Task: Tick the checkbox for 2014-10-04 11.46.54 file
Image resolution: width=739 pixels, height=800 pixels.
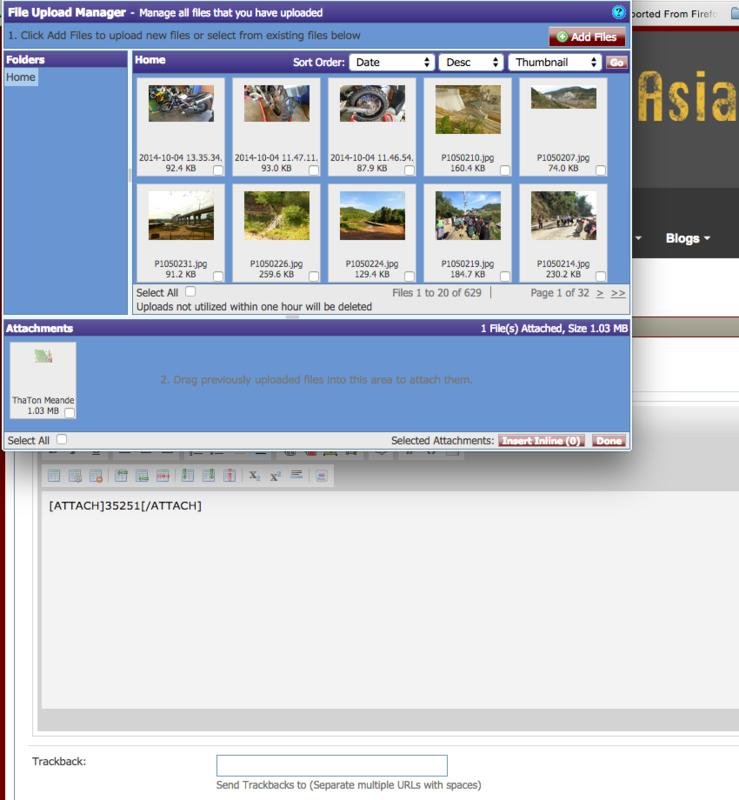Action: tap(409, 170)
